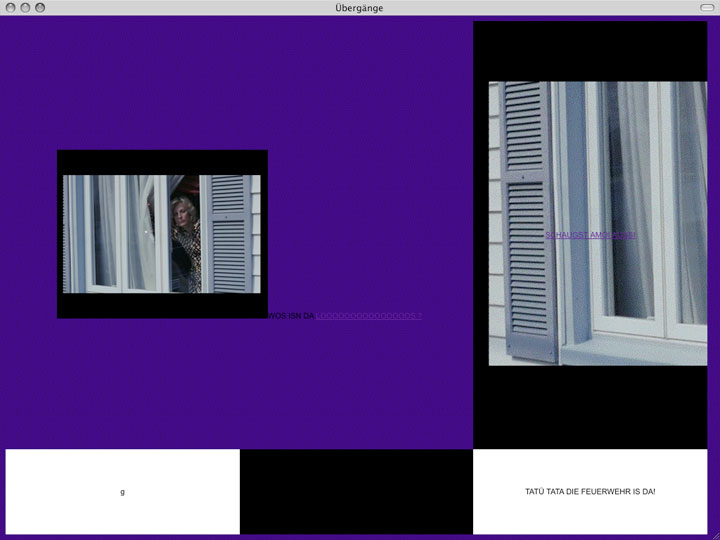Close the Übergänge window
This screenshot has height=540, width=720.
click(x=10, y=7)
